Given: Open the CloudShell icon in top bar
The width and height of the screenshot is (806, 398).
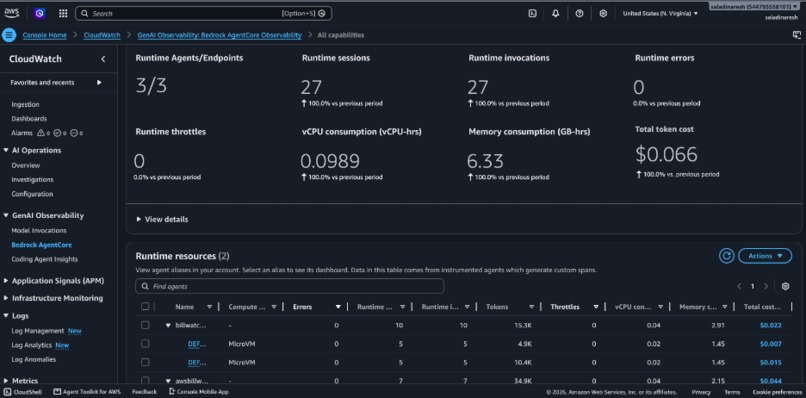Looking at the screenshot, I should [532, 13].
